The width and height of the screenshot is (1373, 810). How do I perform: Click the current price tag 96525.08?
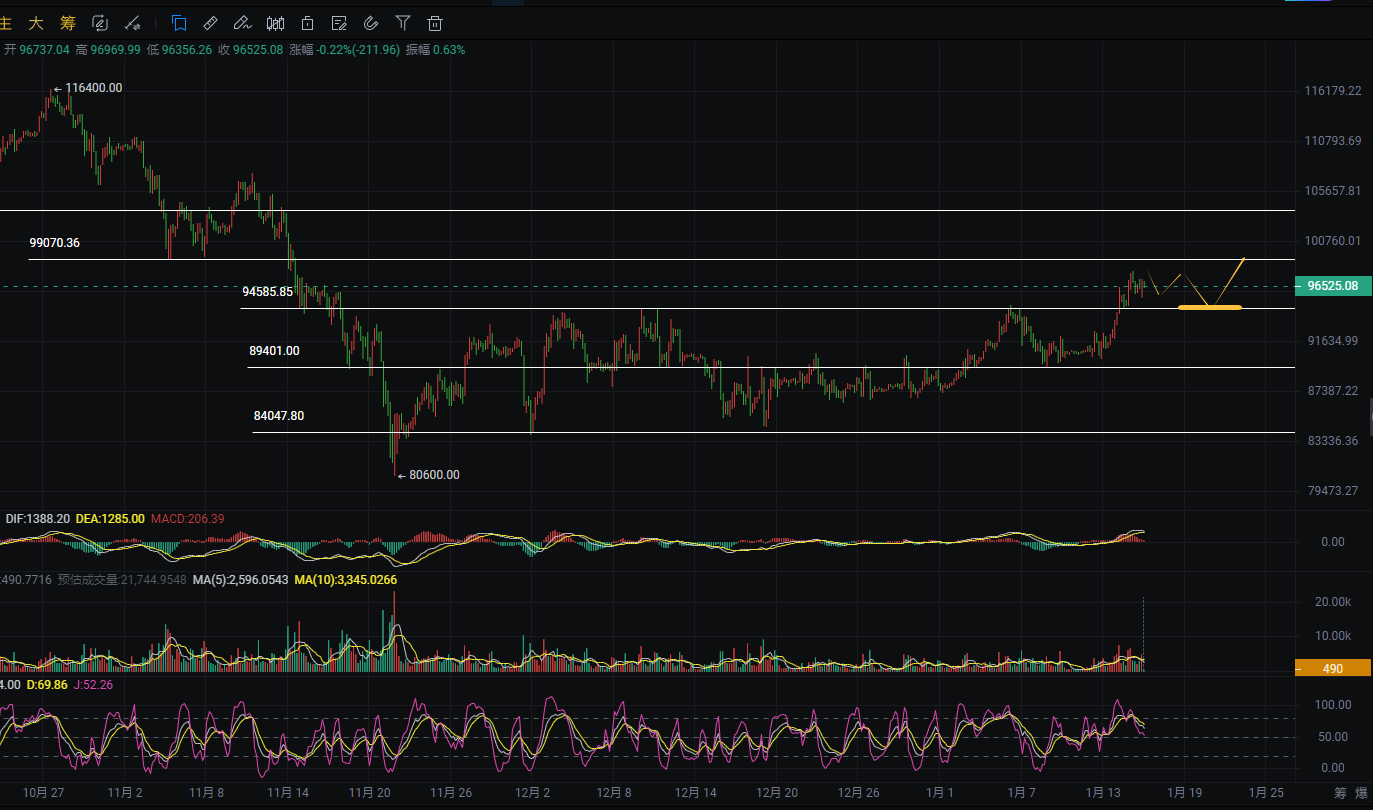(x=1332, y=286)
